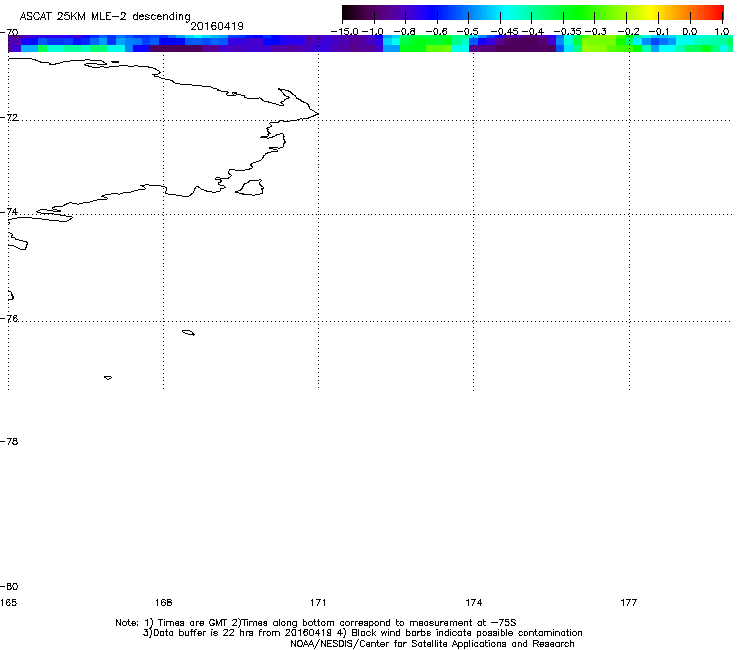Click the date 20160419 beneath the title
740x650 pixels.
point(217,26)
